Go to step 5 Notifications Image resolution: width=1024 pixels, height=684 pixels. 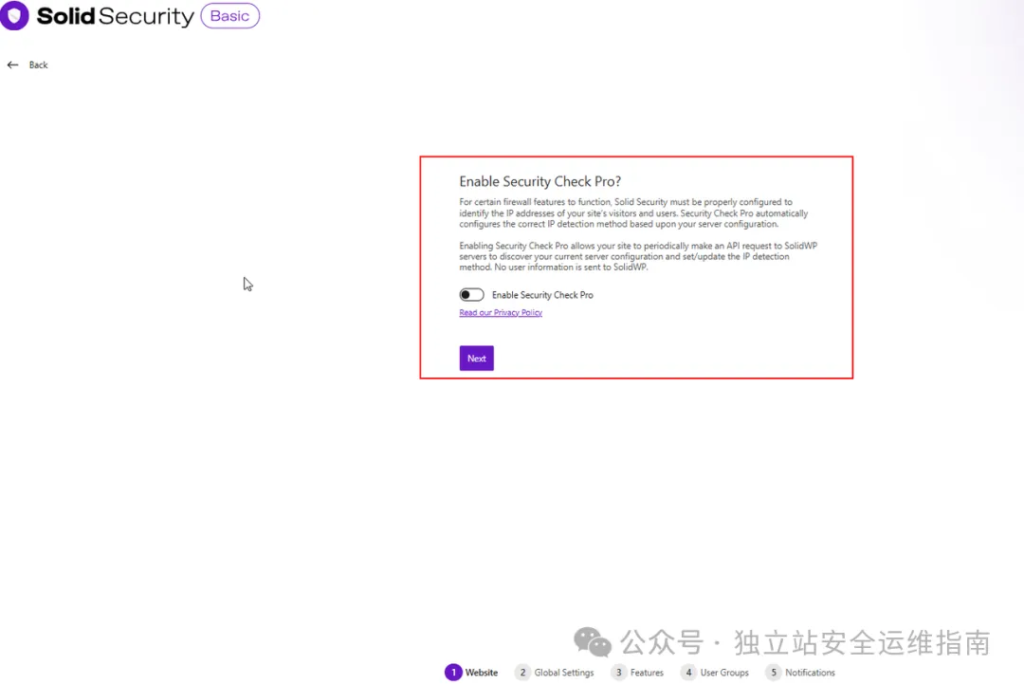click(801, 672)
